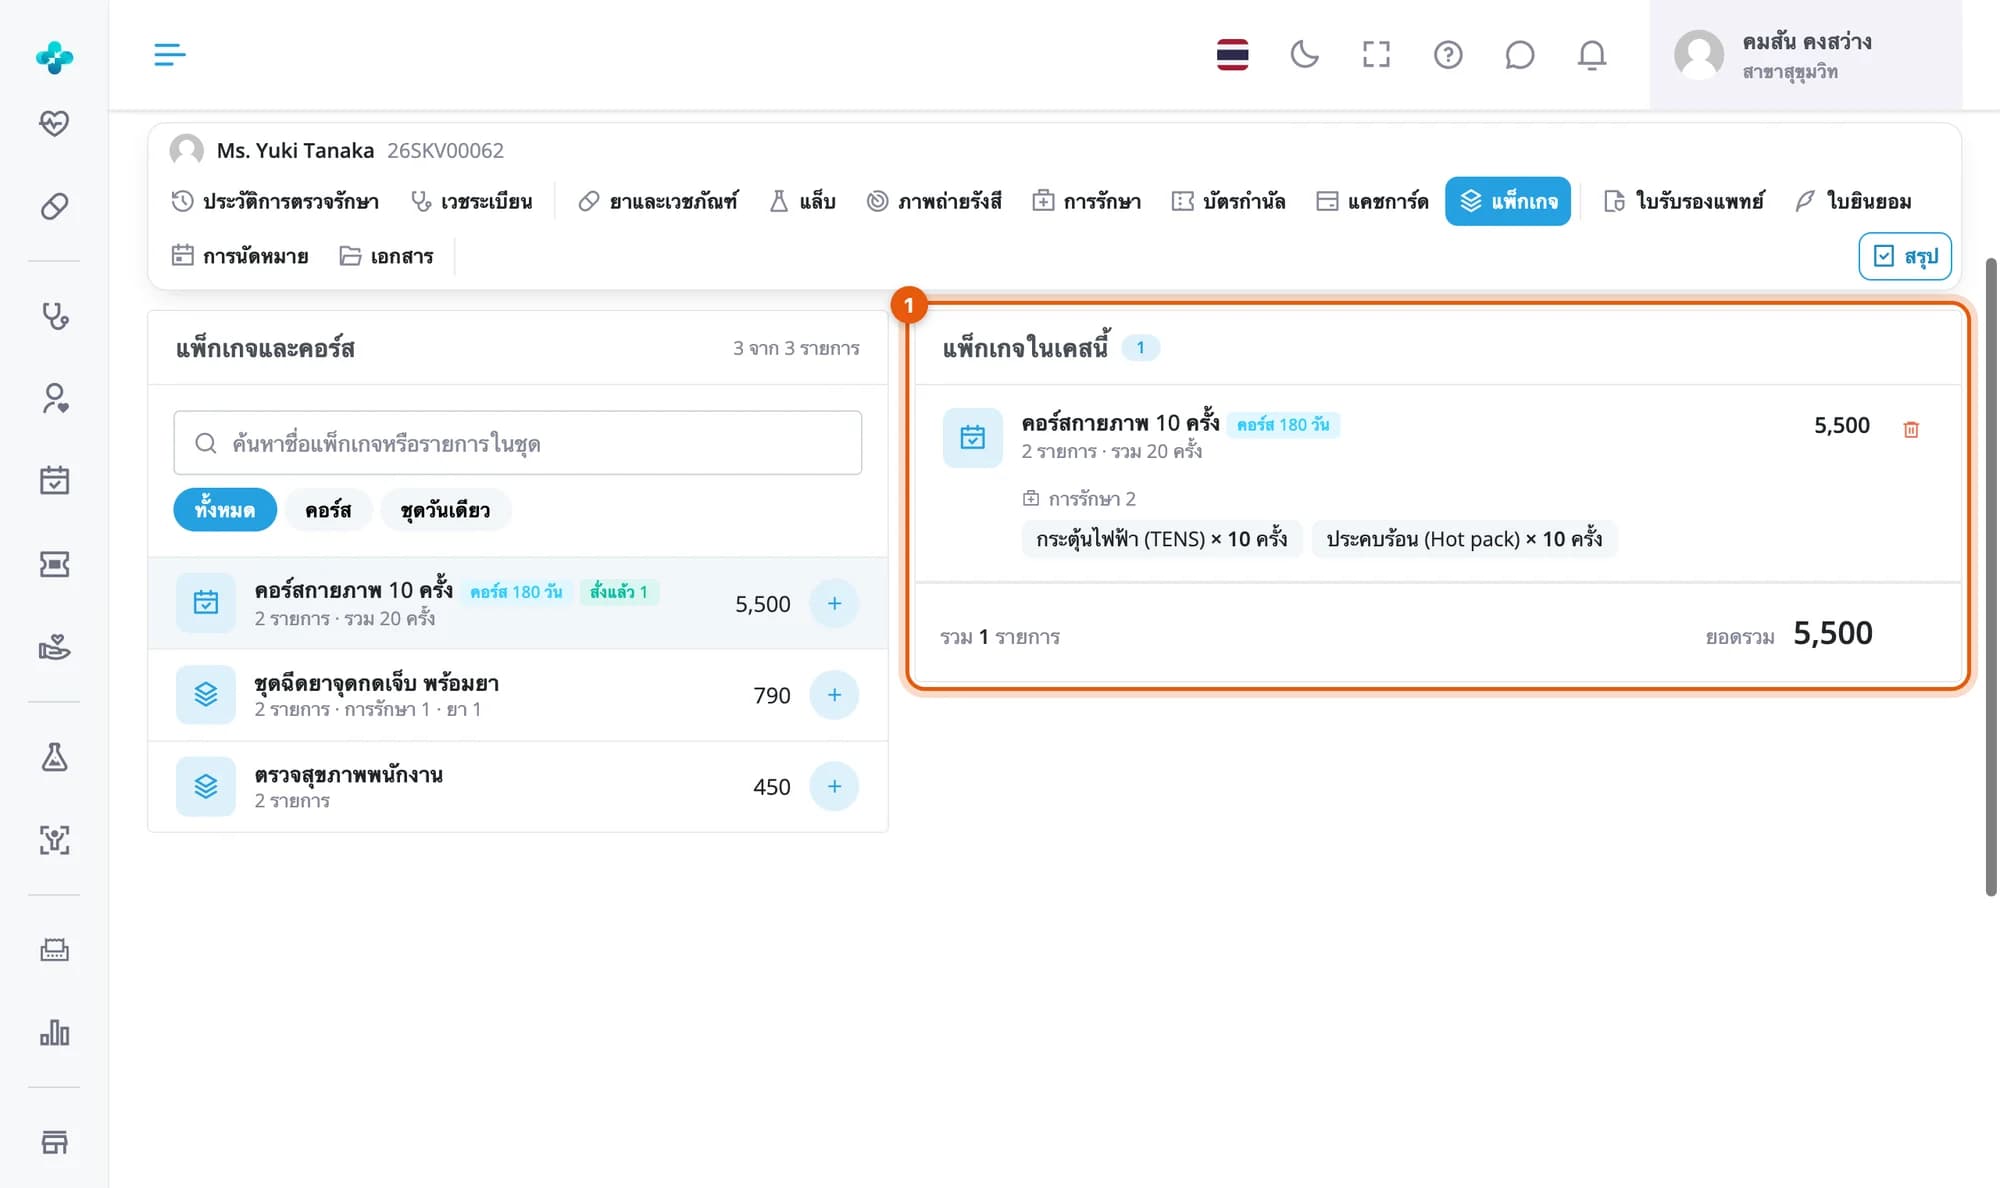This screenshot has width=2000, height=1188.
Task: Open the notifications bell
Action: point(1591,54)
